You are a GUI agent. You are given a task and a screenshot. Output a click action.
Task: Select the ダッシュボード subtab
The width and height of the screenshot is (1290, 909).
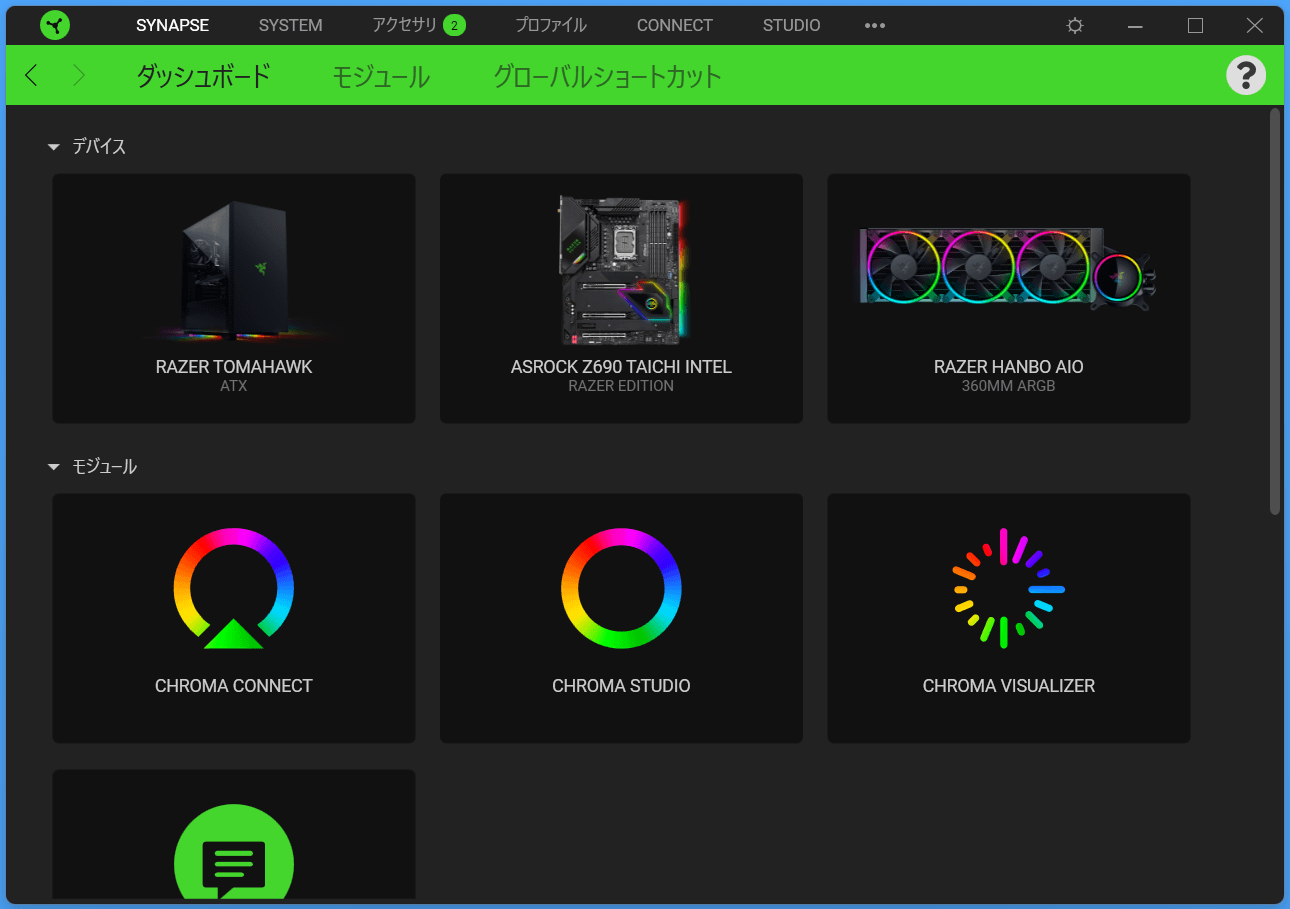203,76
